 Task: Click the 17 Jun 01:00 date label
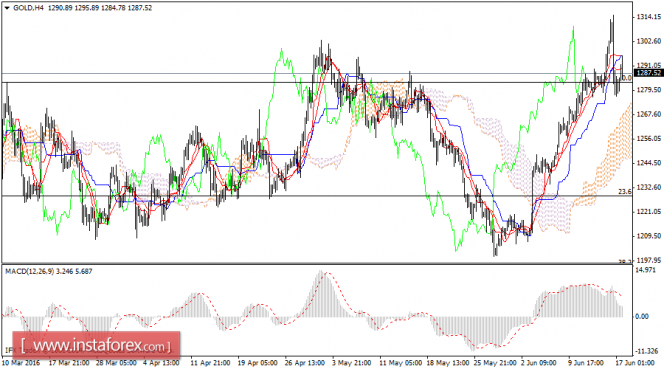(634, 363)
